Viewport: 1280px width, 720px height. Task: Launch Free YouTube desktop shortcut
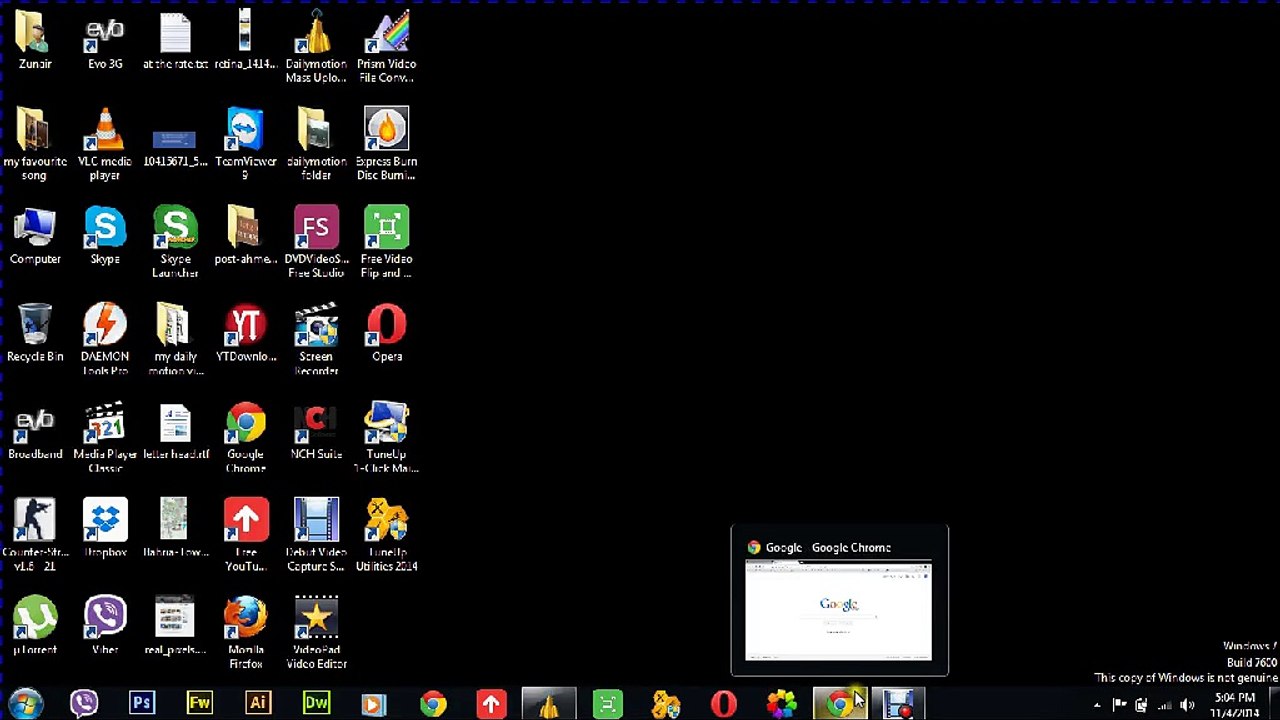pos(245,535)
